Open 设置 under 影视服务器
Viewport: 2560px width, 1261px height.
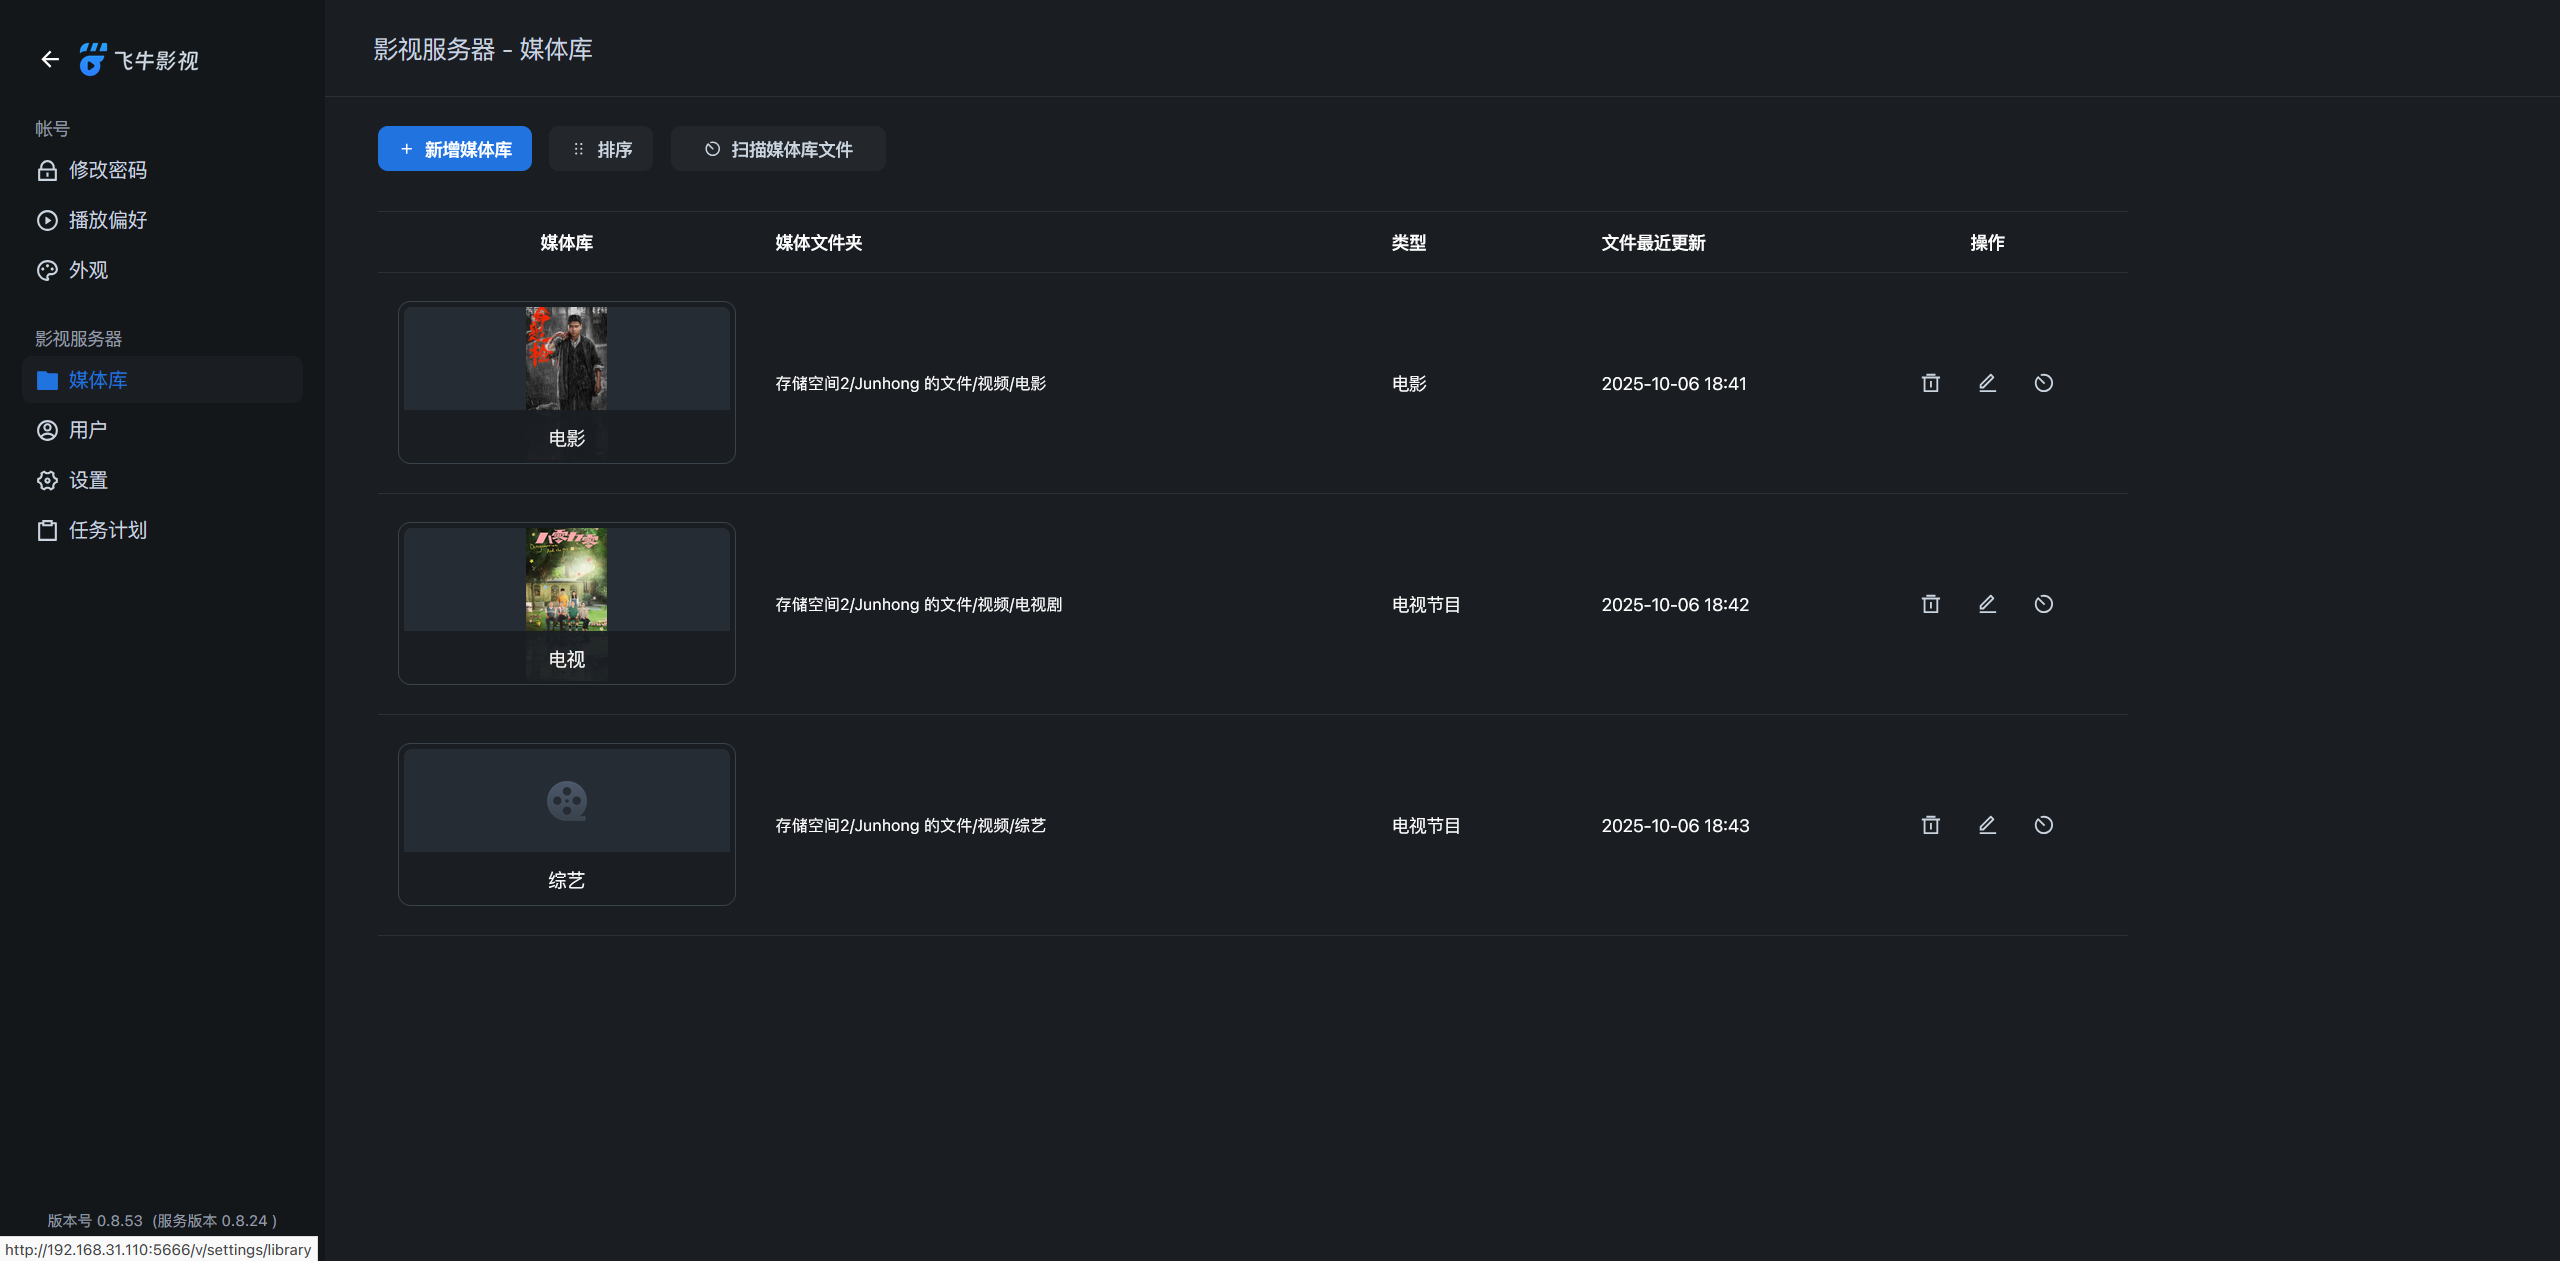[88, 480]
